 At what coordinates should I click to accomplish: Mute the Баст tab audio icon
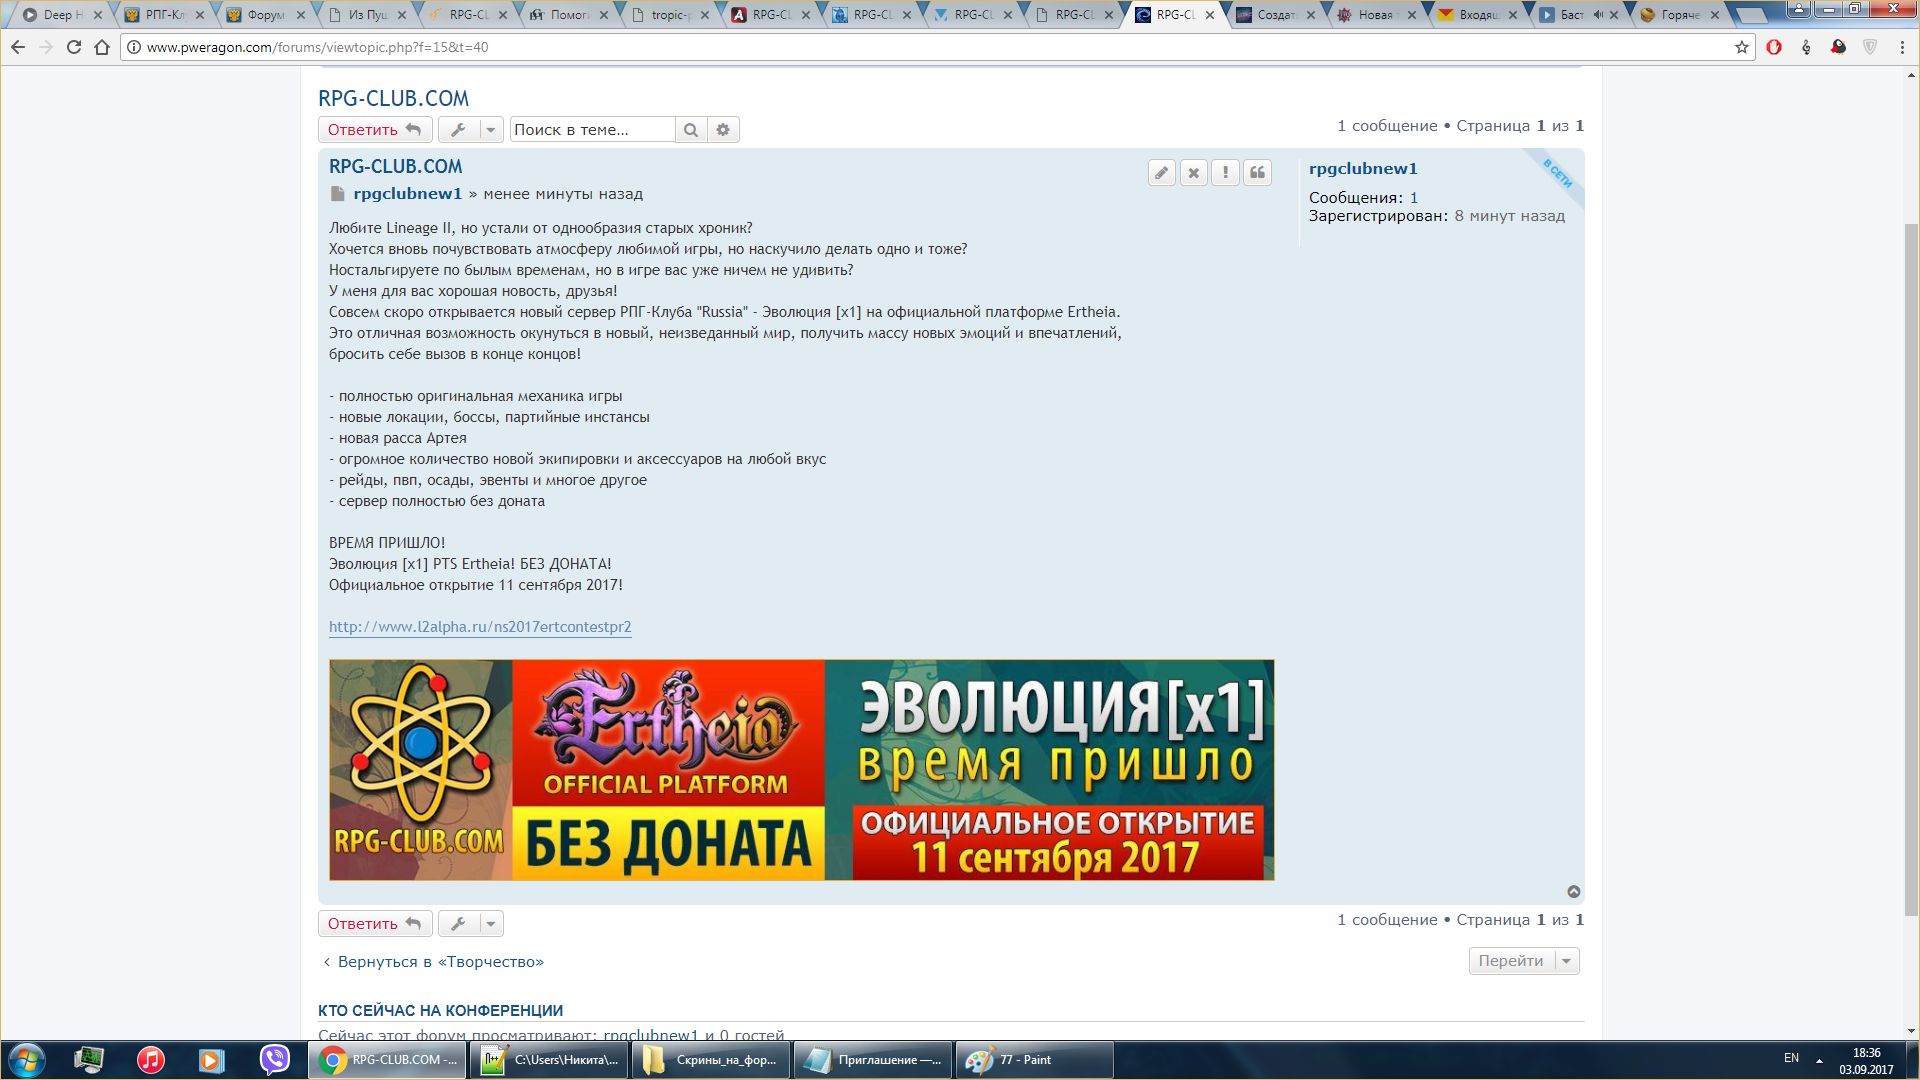pyautogui.click(x=1597, y=15)
